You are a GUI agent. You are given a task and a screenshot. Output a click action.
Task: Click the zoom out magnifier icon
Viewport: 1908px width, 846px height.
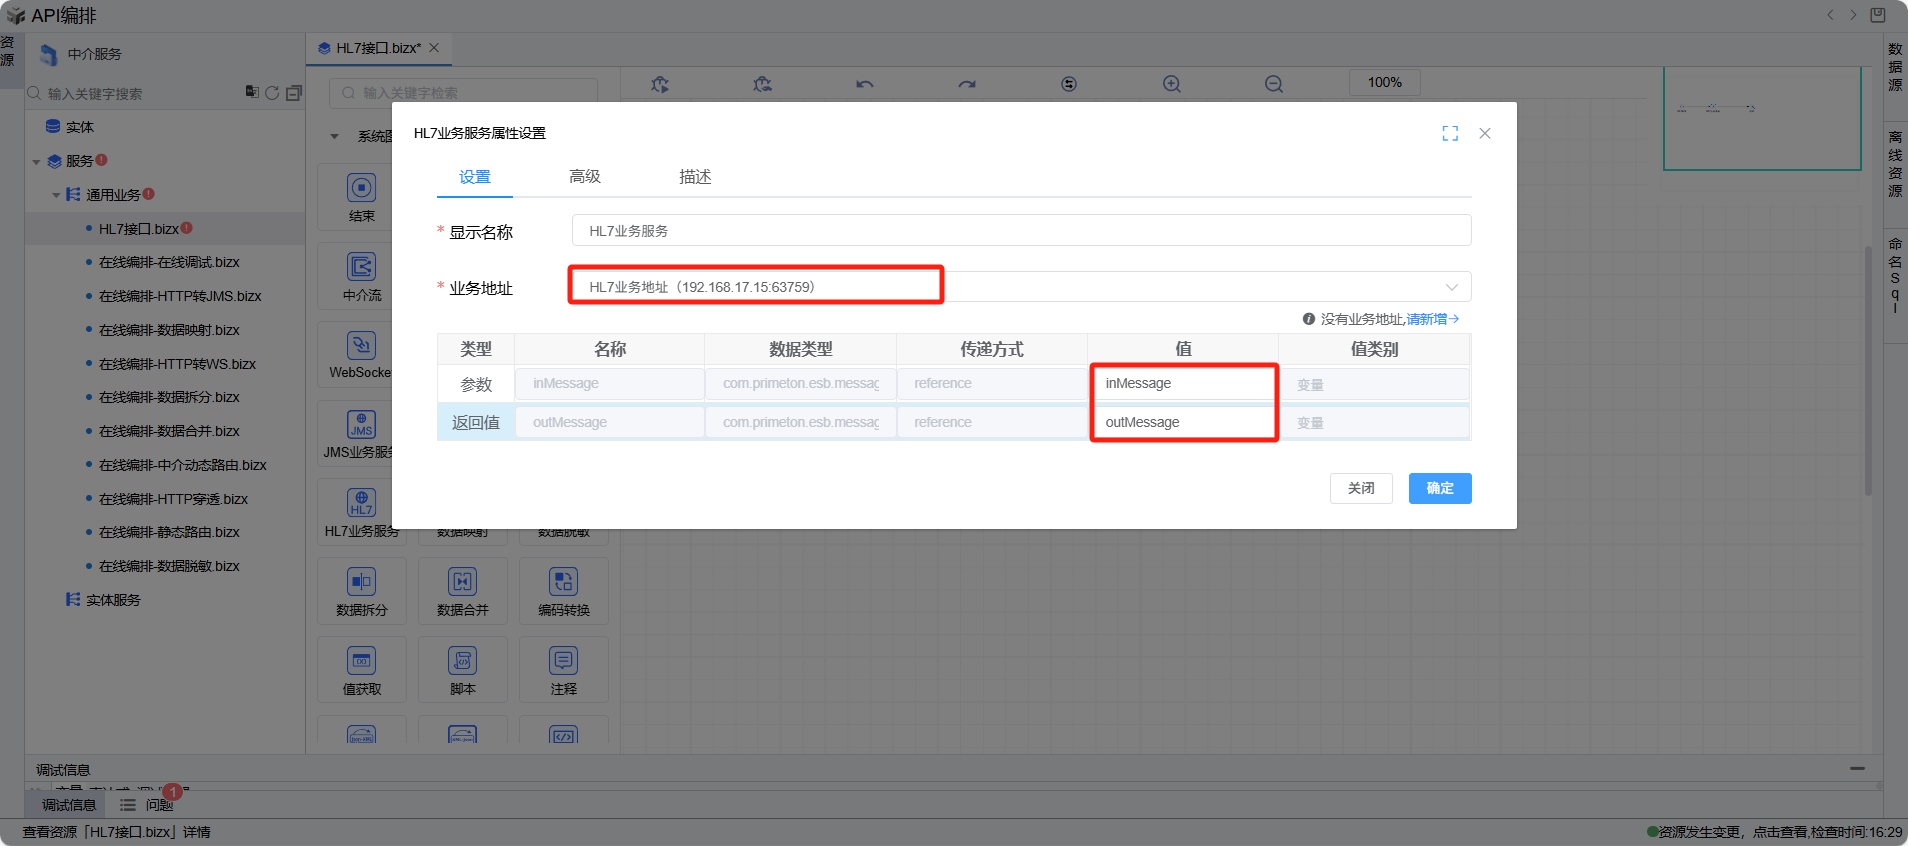point(1273,84)
